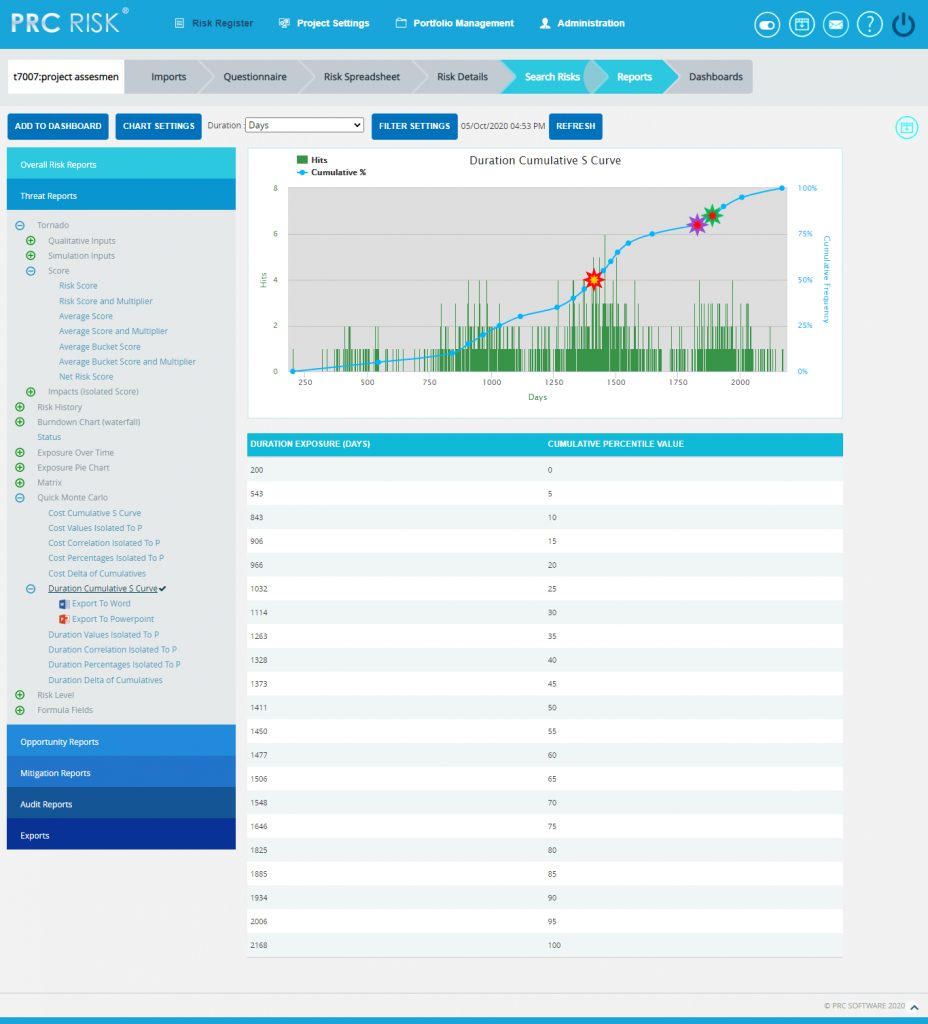Screen dimensions: 928x1024
Task: Select the Status report item
Action: point(49,437)
